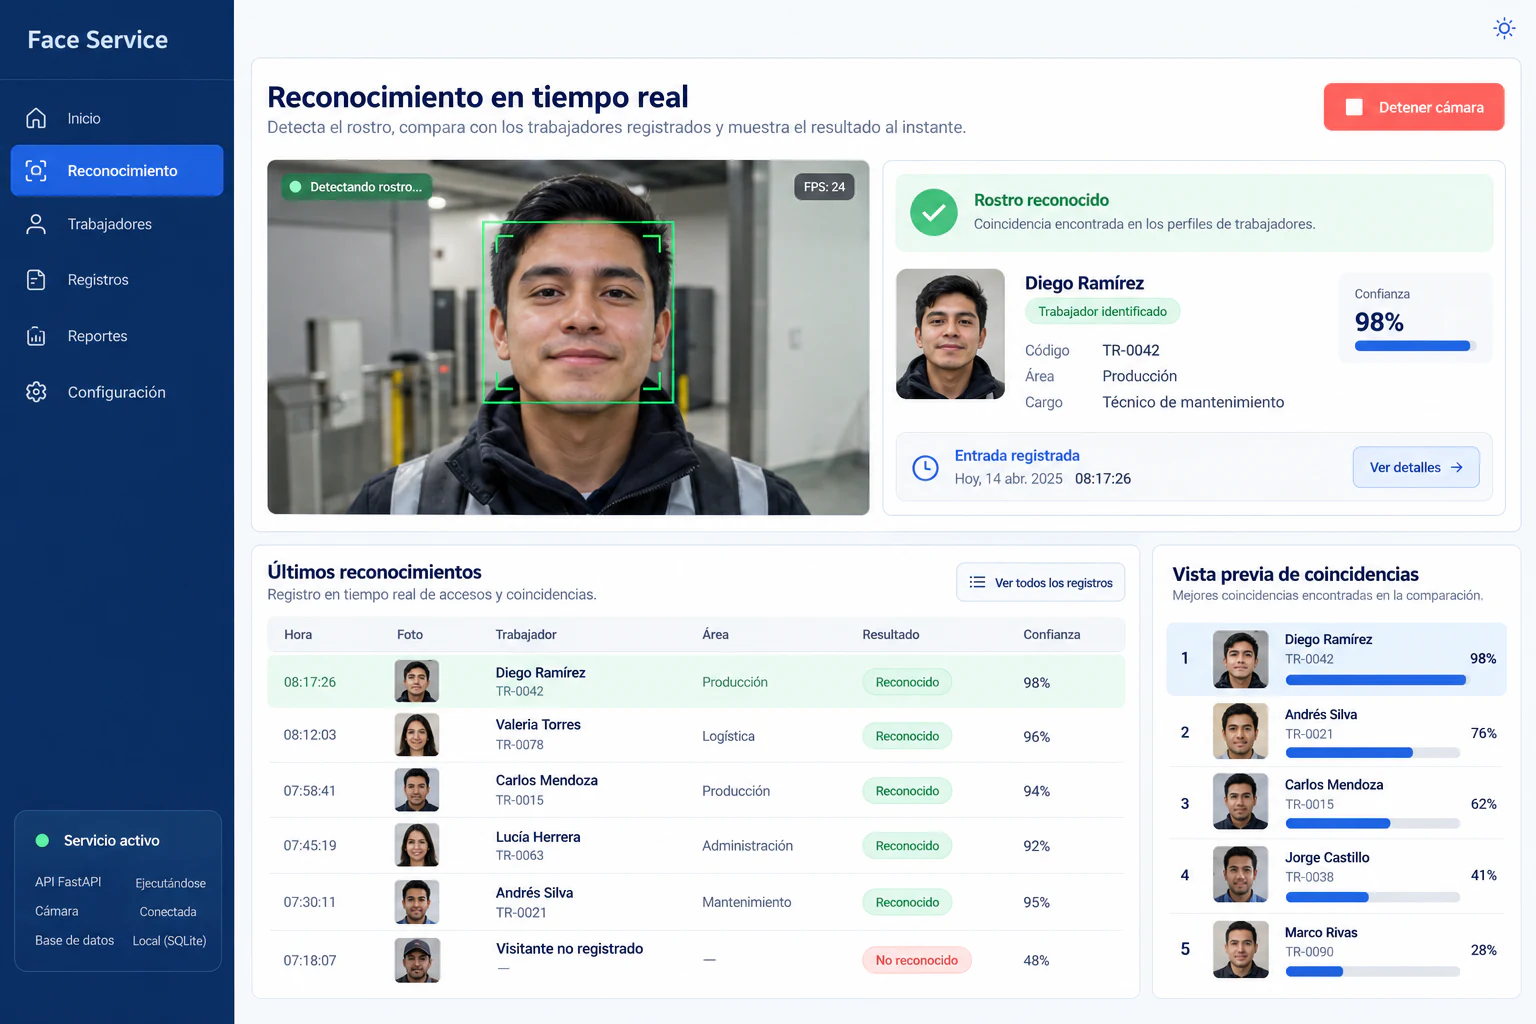
Task: Click Marco Rivas's match thumbnail
Action: click(1240, 949)
